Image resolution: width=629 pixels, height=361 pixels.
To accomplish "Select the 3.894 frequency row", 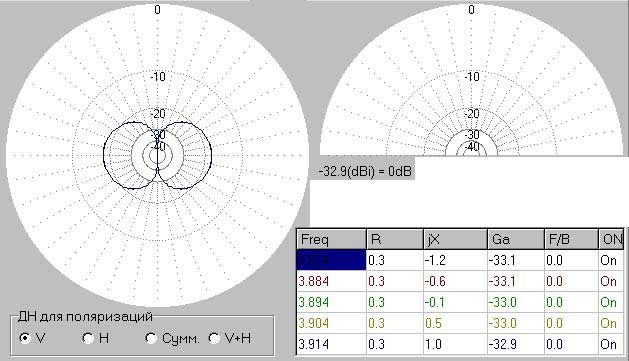I will tap(461, 302).
